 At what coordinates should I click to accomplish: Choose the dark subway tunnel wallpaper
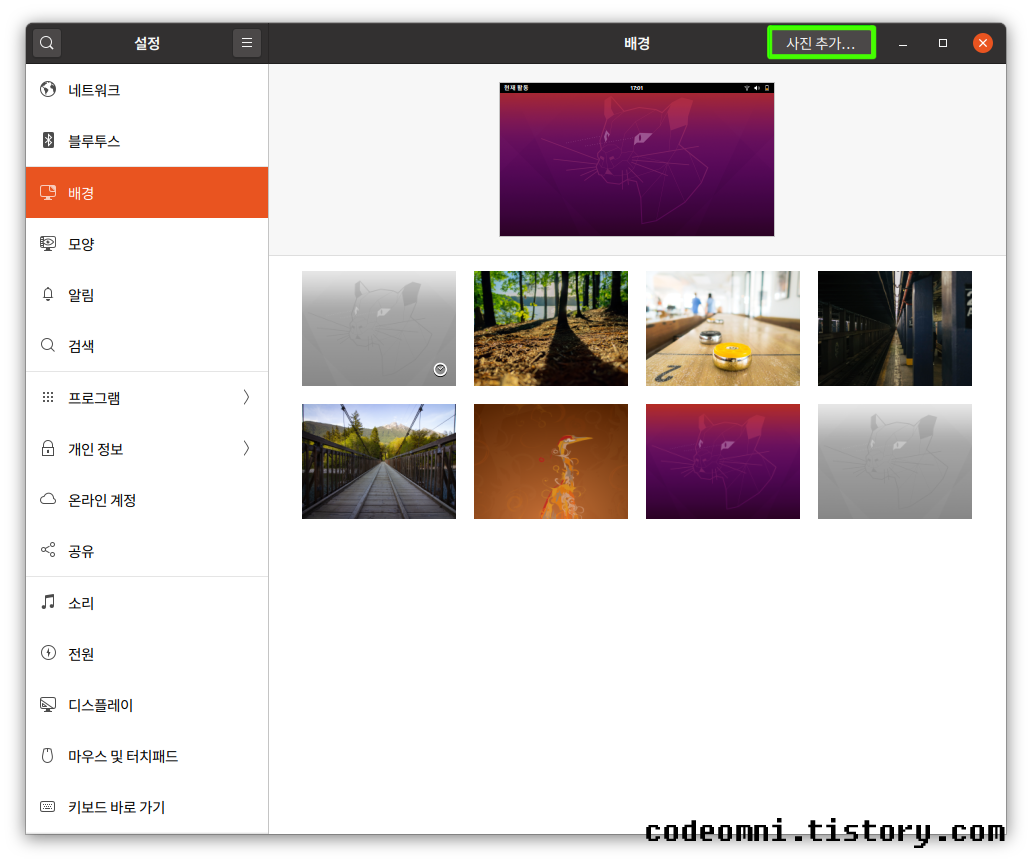point(894,328)
